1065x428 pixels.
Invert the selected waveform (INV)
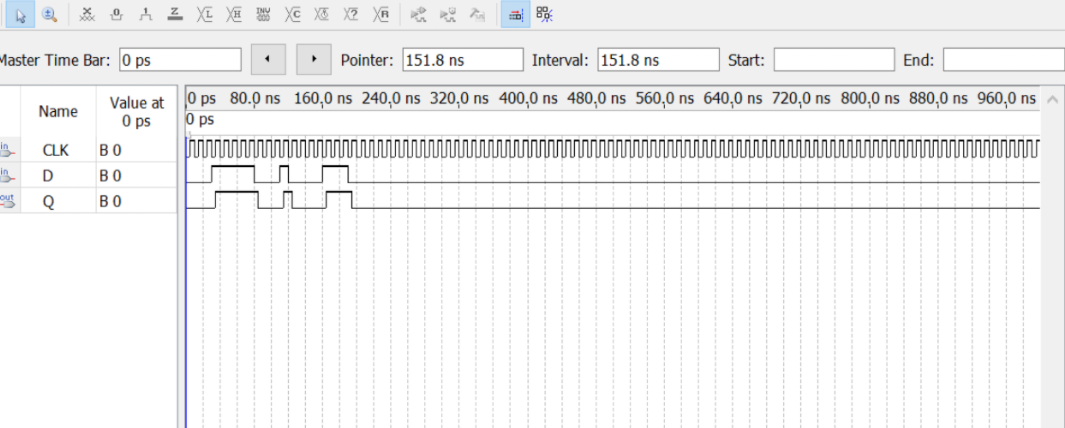[x=264, y=14]
